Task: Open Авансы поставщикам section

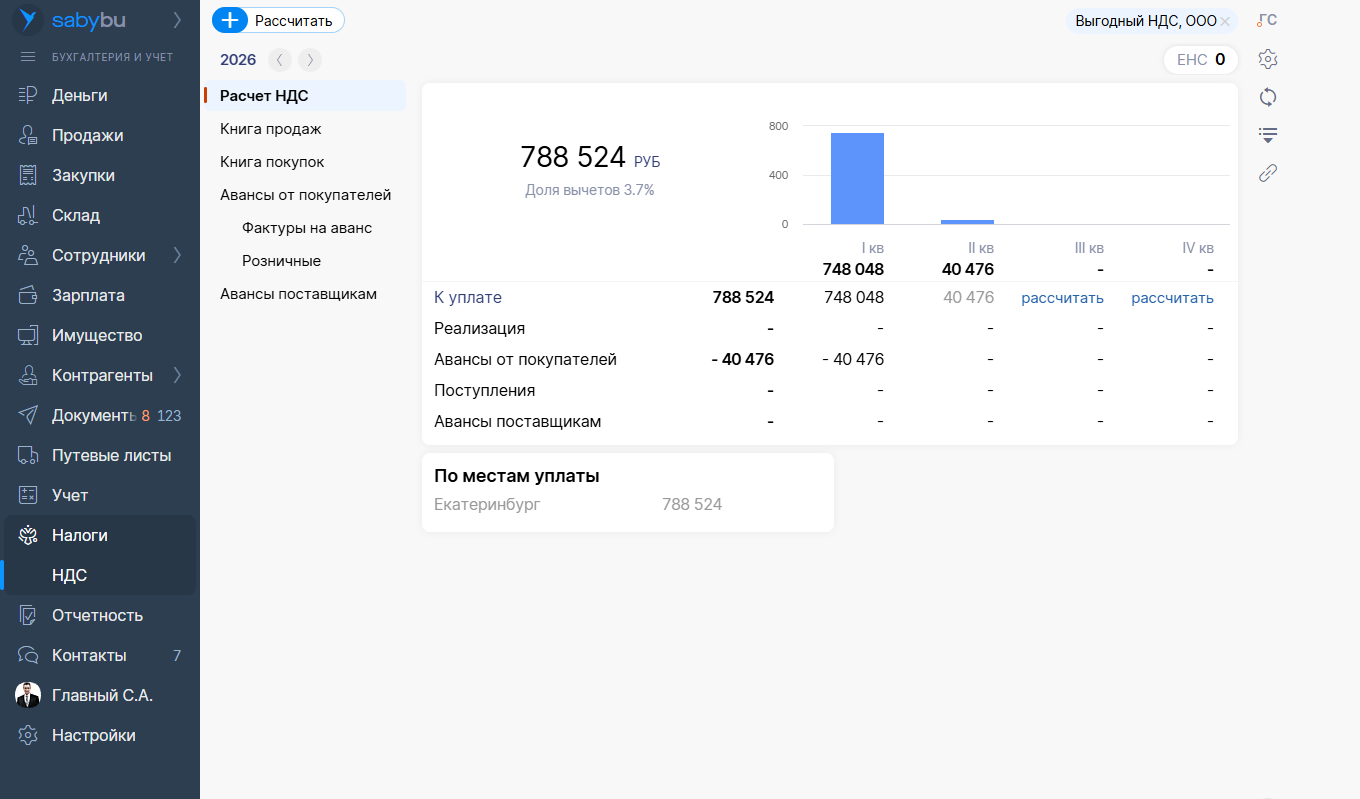Action: tap(298, 294)
